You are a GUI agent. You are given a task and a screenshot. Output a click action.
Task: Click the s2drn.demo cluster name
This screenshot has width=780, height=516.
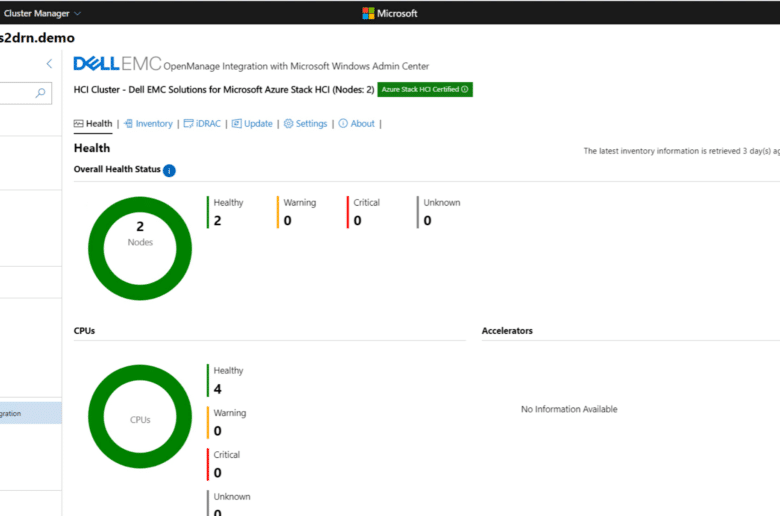point(37,38)
